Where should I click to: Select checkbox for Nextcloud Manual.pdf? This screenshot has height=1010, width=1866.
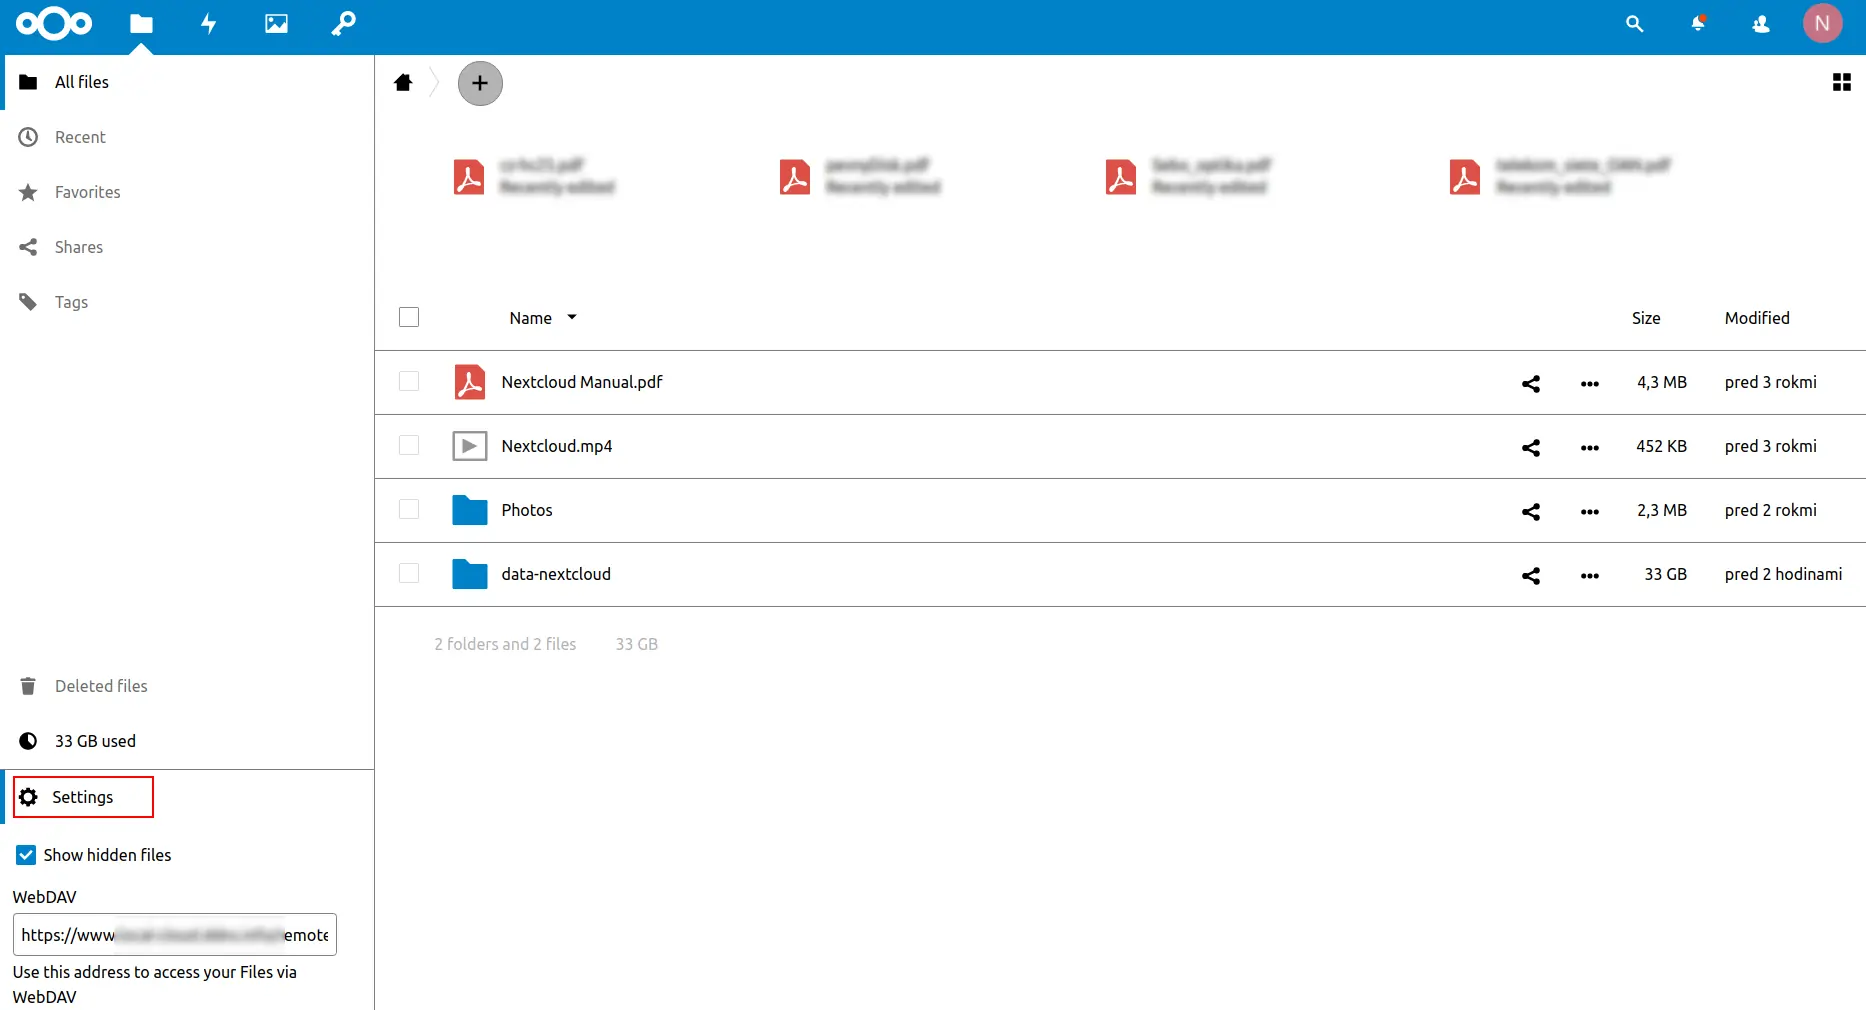[x=409, y=381]
